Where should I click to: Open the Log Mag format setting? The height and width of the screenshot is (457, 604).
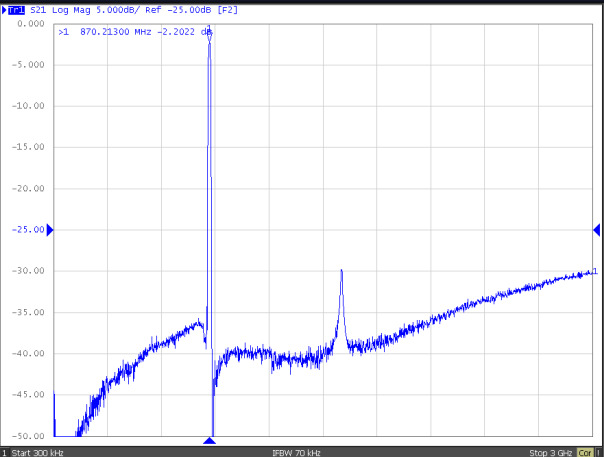[x=78, y=9]
